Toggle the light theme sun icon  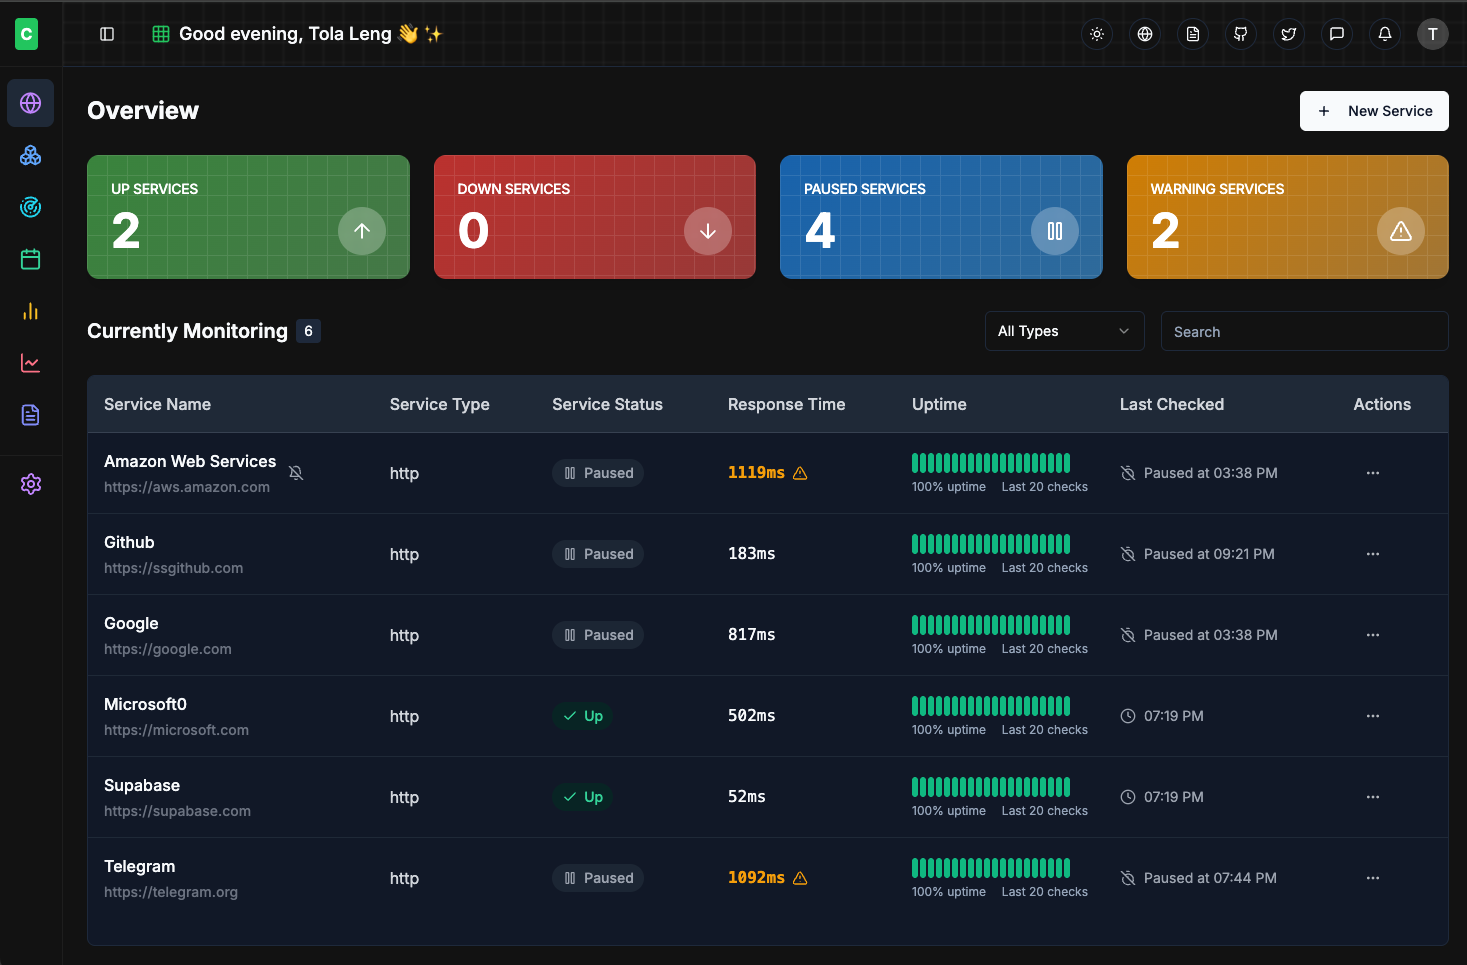click(1096, 33)
